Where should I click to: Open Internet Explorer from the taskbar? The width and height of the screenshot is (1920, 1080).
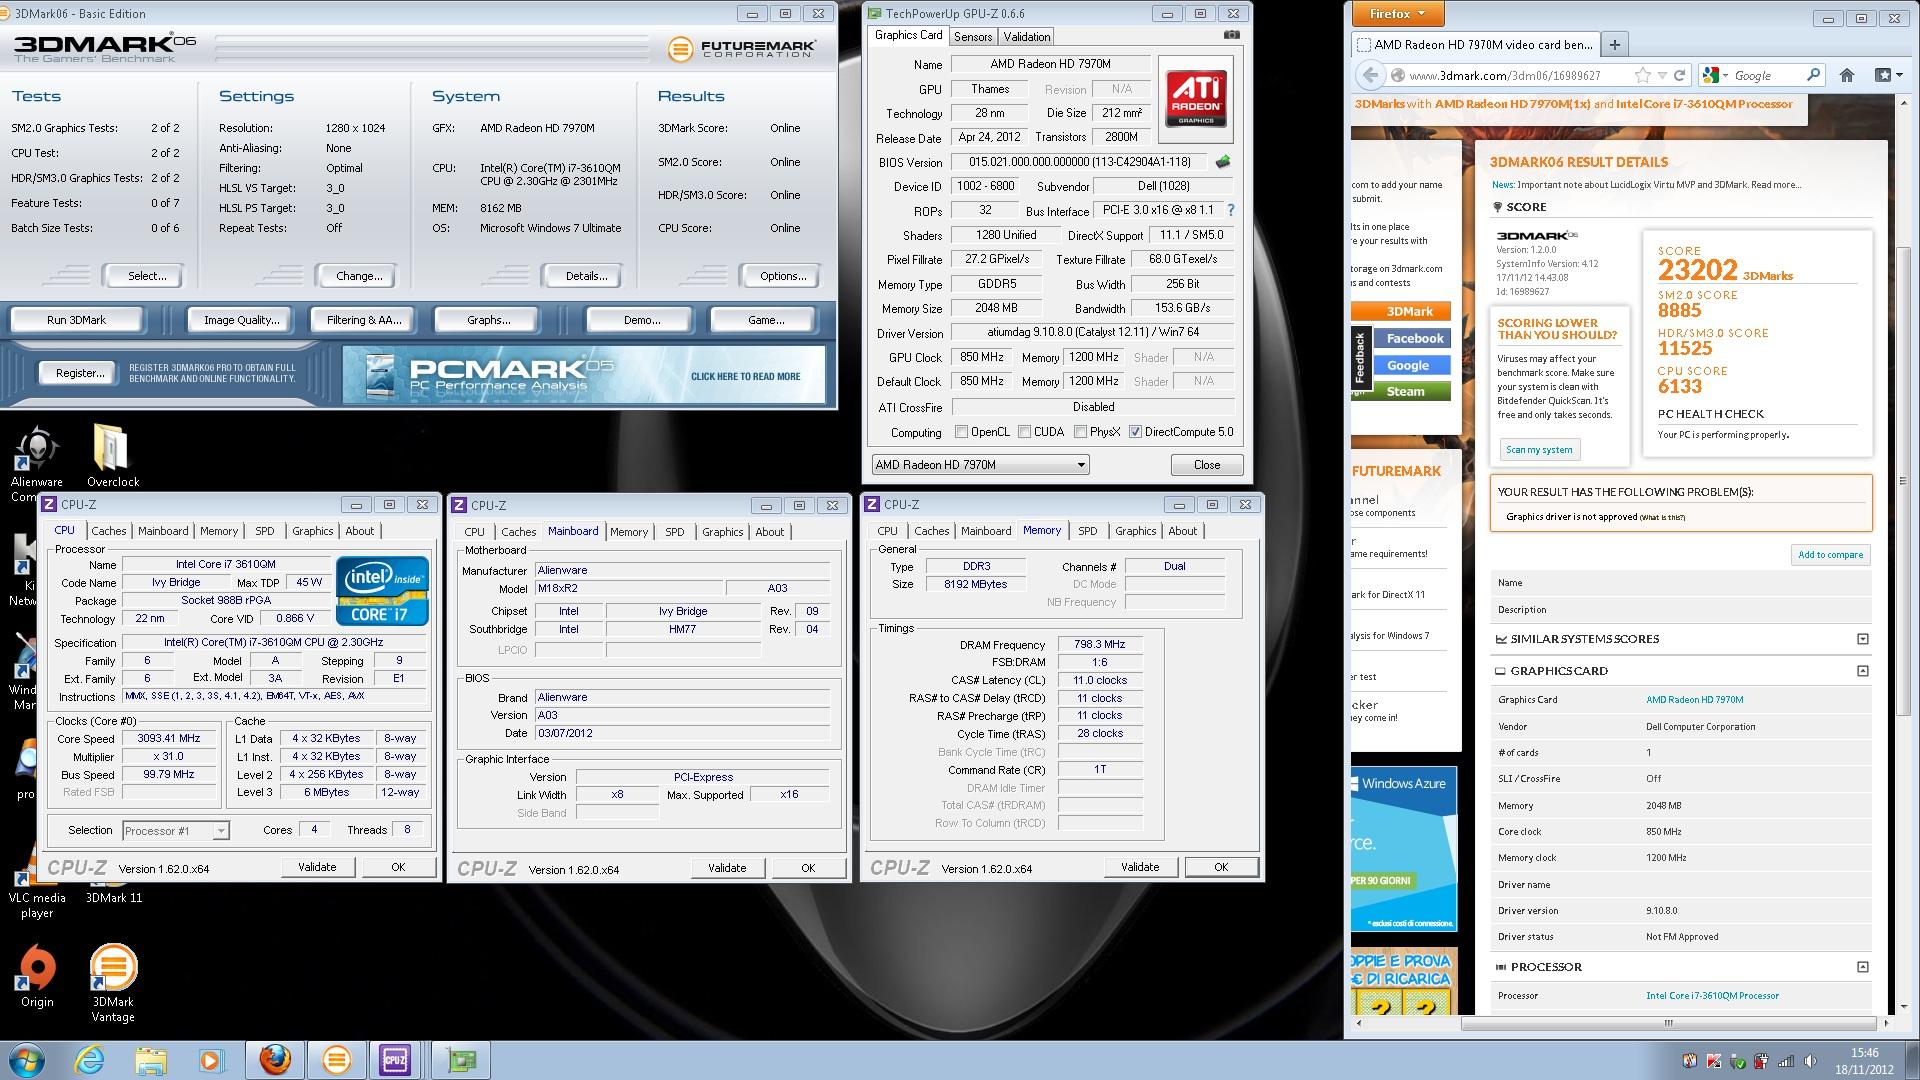coord(90,1060)
